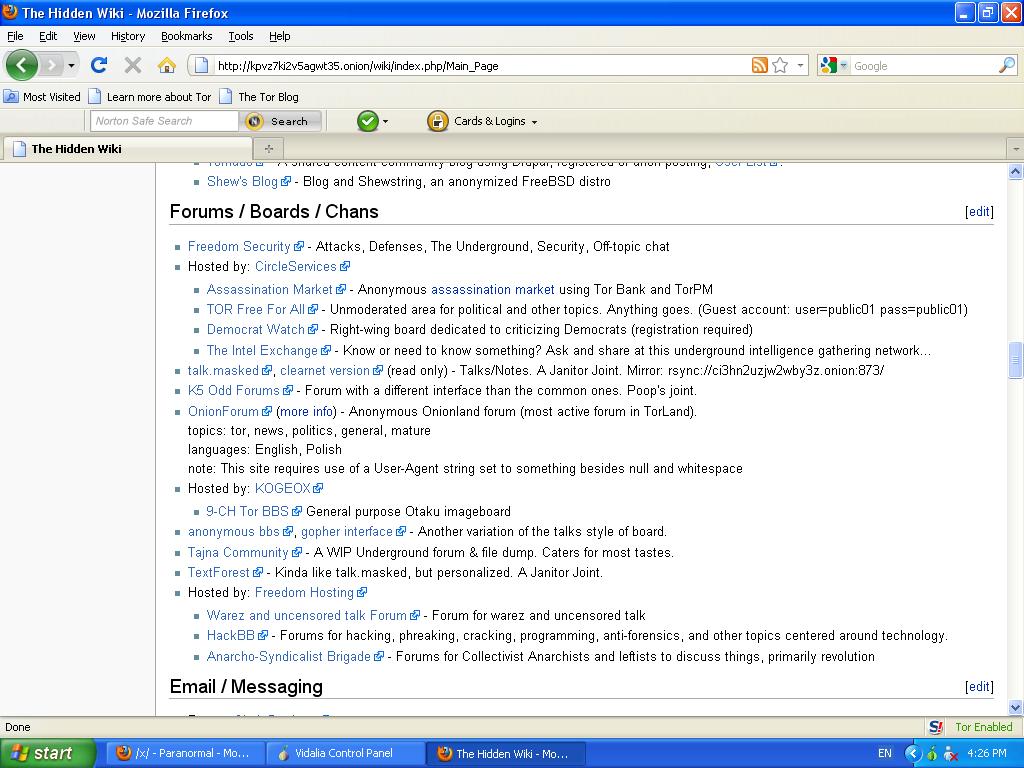
Task: Focus the Norton Safe Search field
Action: pos(164,121)
